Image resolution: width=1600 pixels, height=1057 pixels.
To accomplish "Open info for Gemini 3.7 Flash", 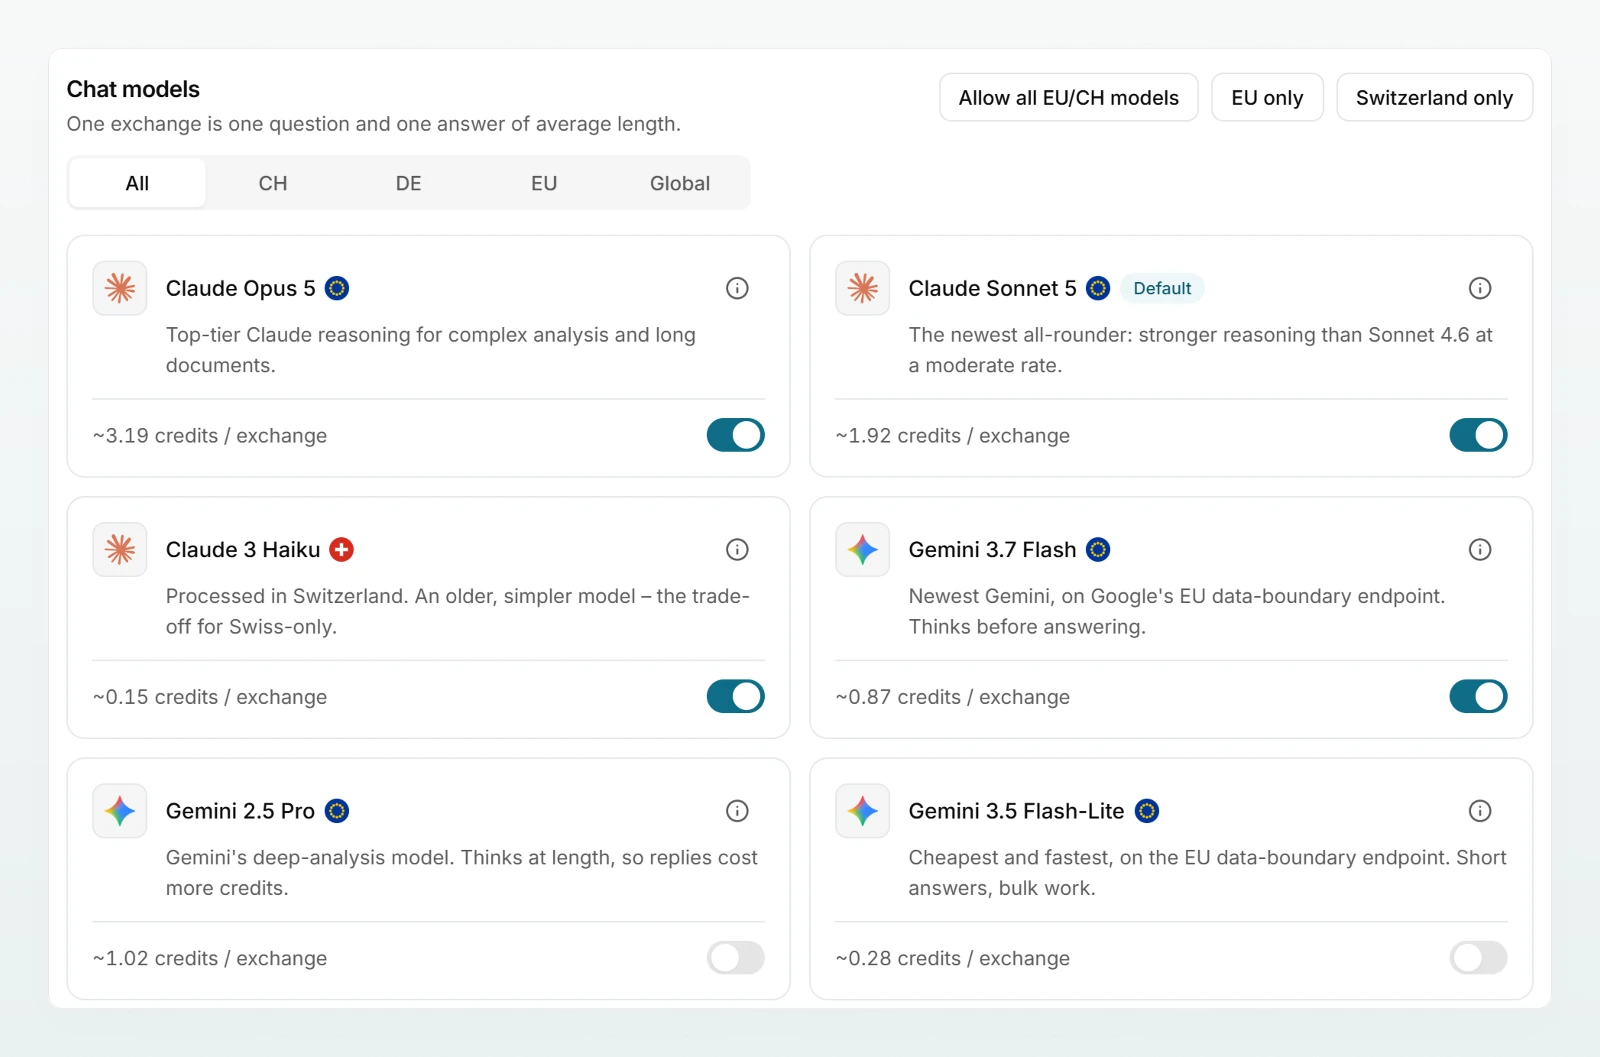I will (x=1480, y=549).
